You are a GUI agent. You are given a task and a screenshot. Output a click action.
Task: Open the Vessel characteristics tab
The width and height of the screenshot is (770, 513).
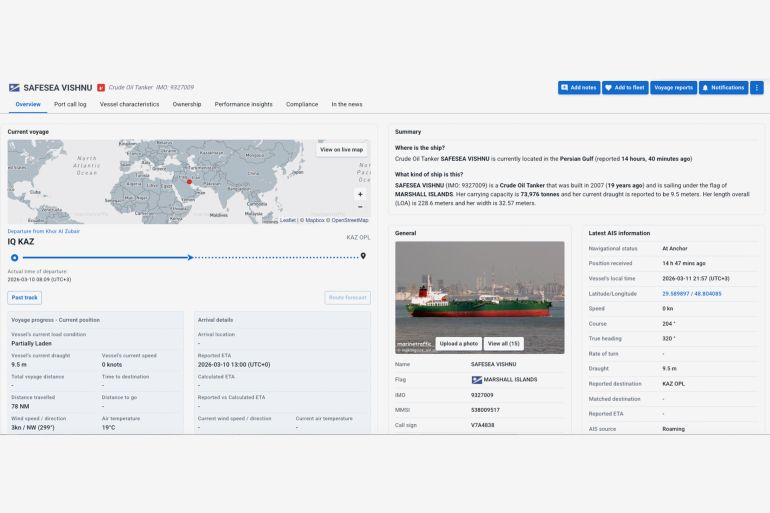click(x=129, y=104)
